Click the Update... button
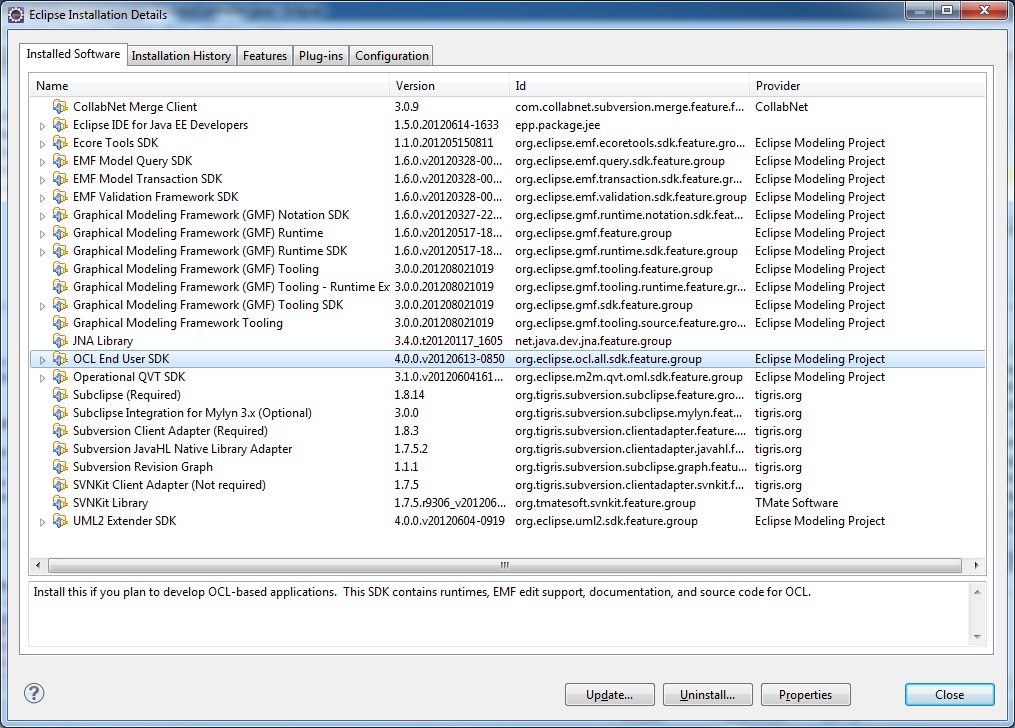The height and width of the screenshot is (728, 1015). (610, 694)
